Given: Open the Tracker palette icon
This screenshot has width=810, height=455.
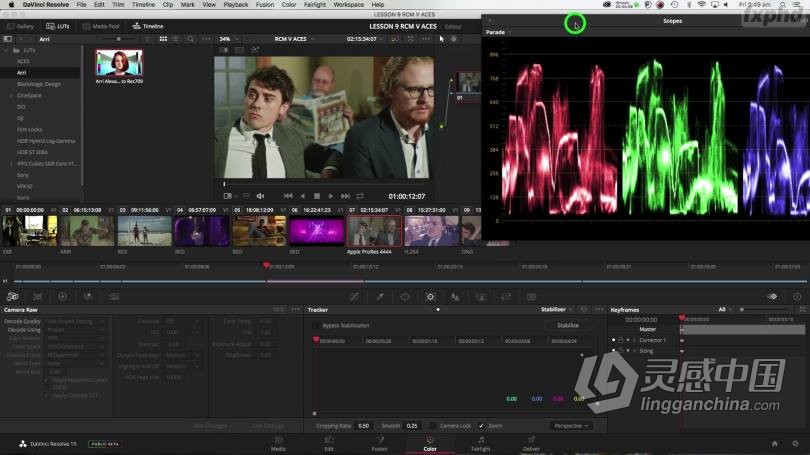Looking at the screenshot, I should click(x=430, y=297).
